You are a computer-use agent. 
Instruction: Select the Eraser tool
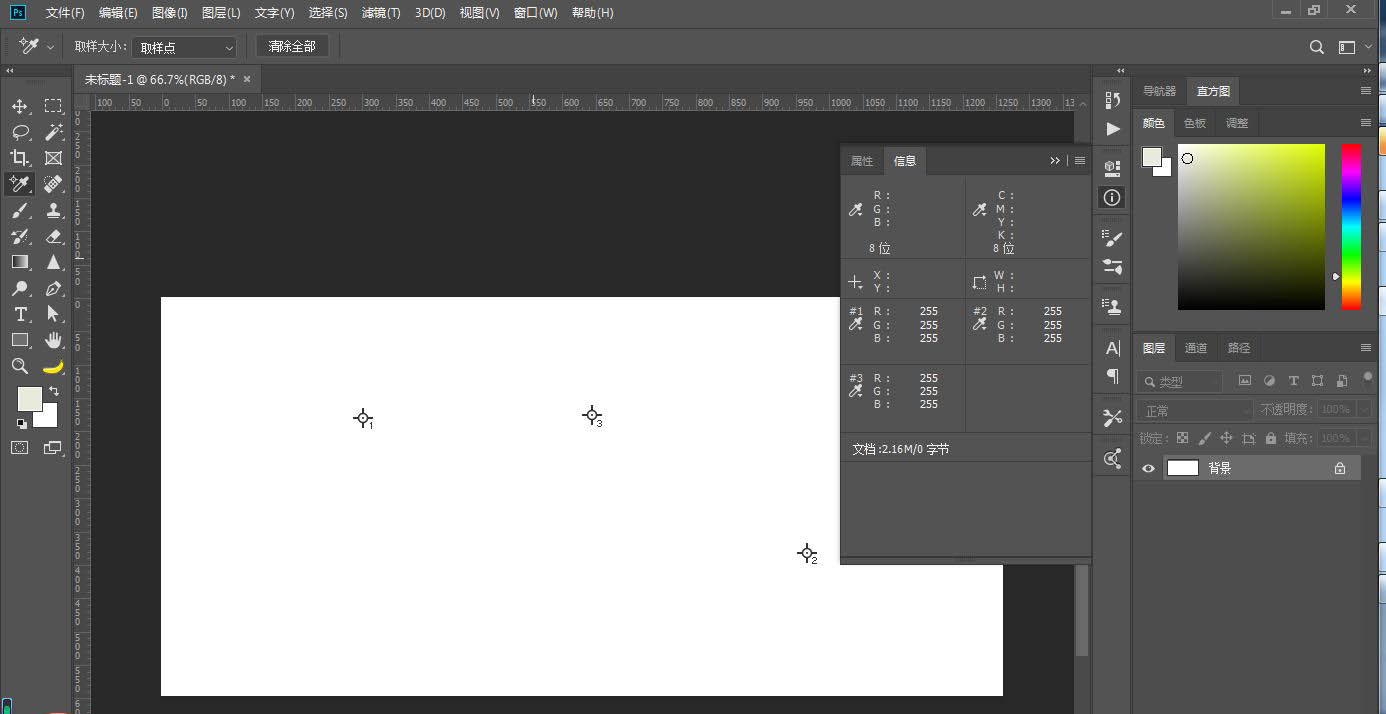53,236
